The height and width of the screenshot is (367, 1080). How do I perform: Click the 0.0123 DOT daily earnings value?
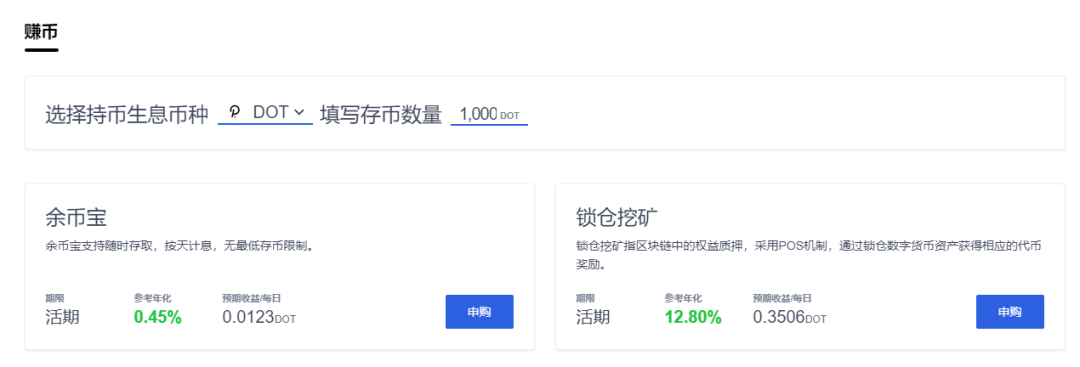tap(259, 317)
